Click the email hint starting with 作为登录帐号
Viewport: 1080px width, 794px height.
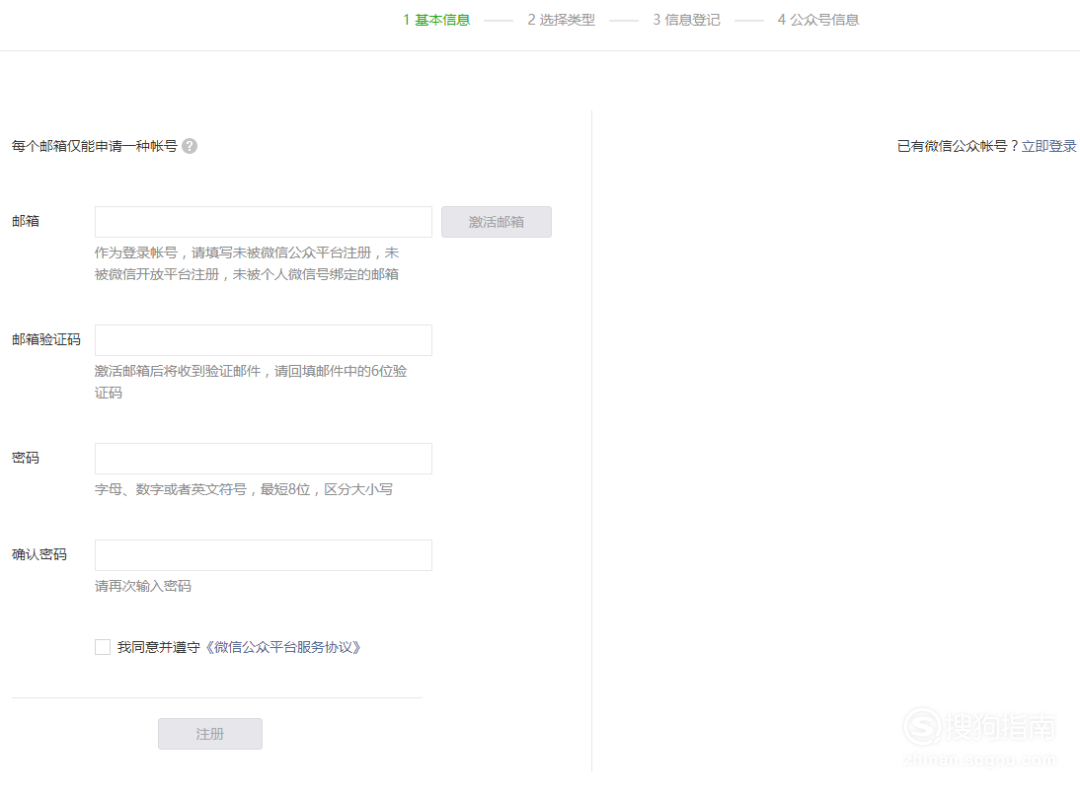pos(247,263)
